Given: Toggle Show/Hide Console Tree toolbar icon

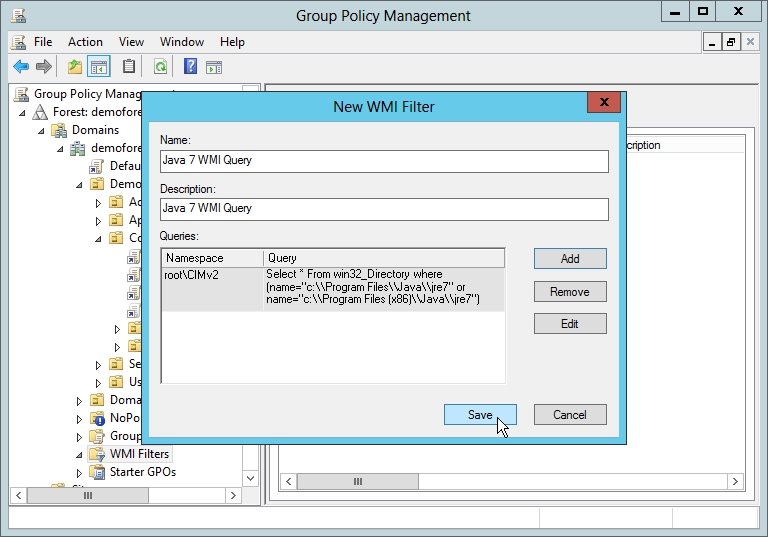Looking at the screenshot, I should [x=99, y=67].
